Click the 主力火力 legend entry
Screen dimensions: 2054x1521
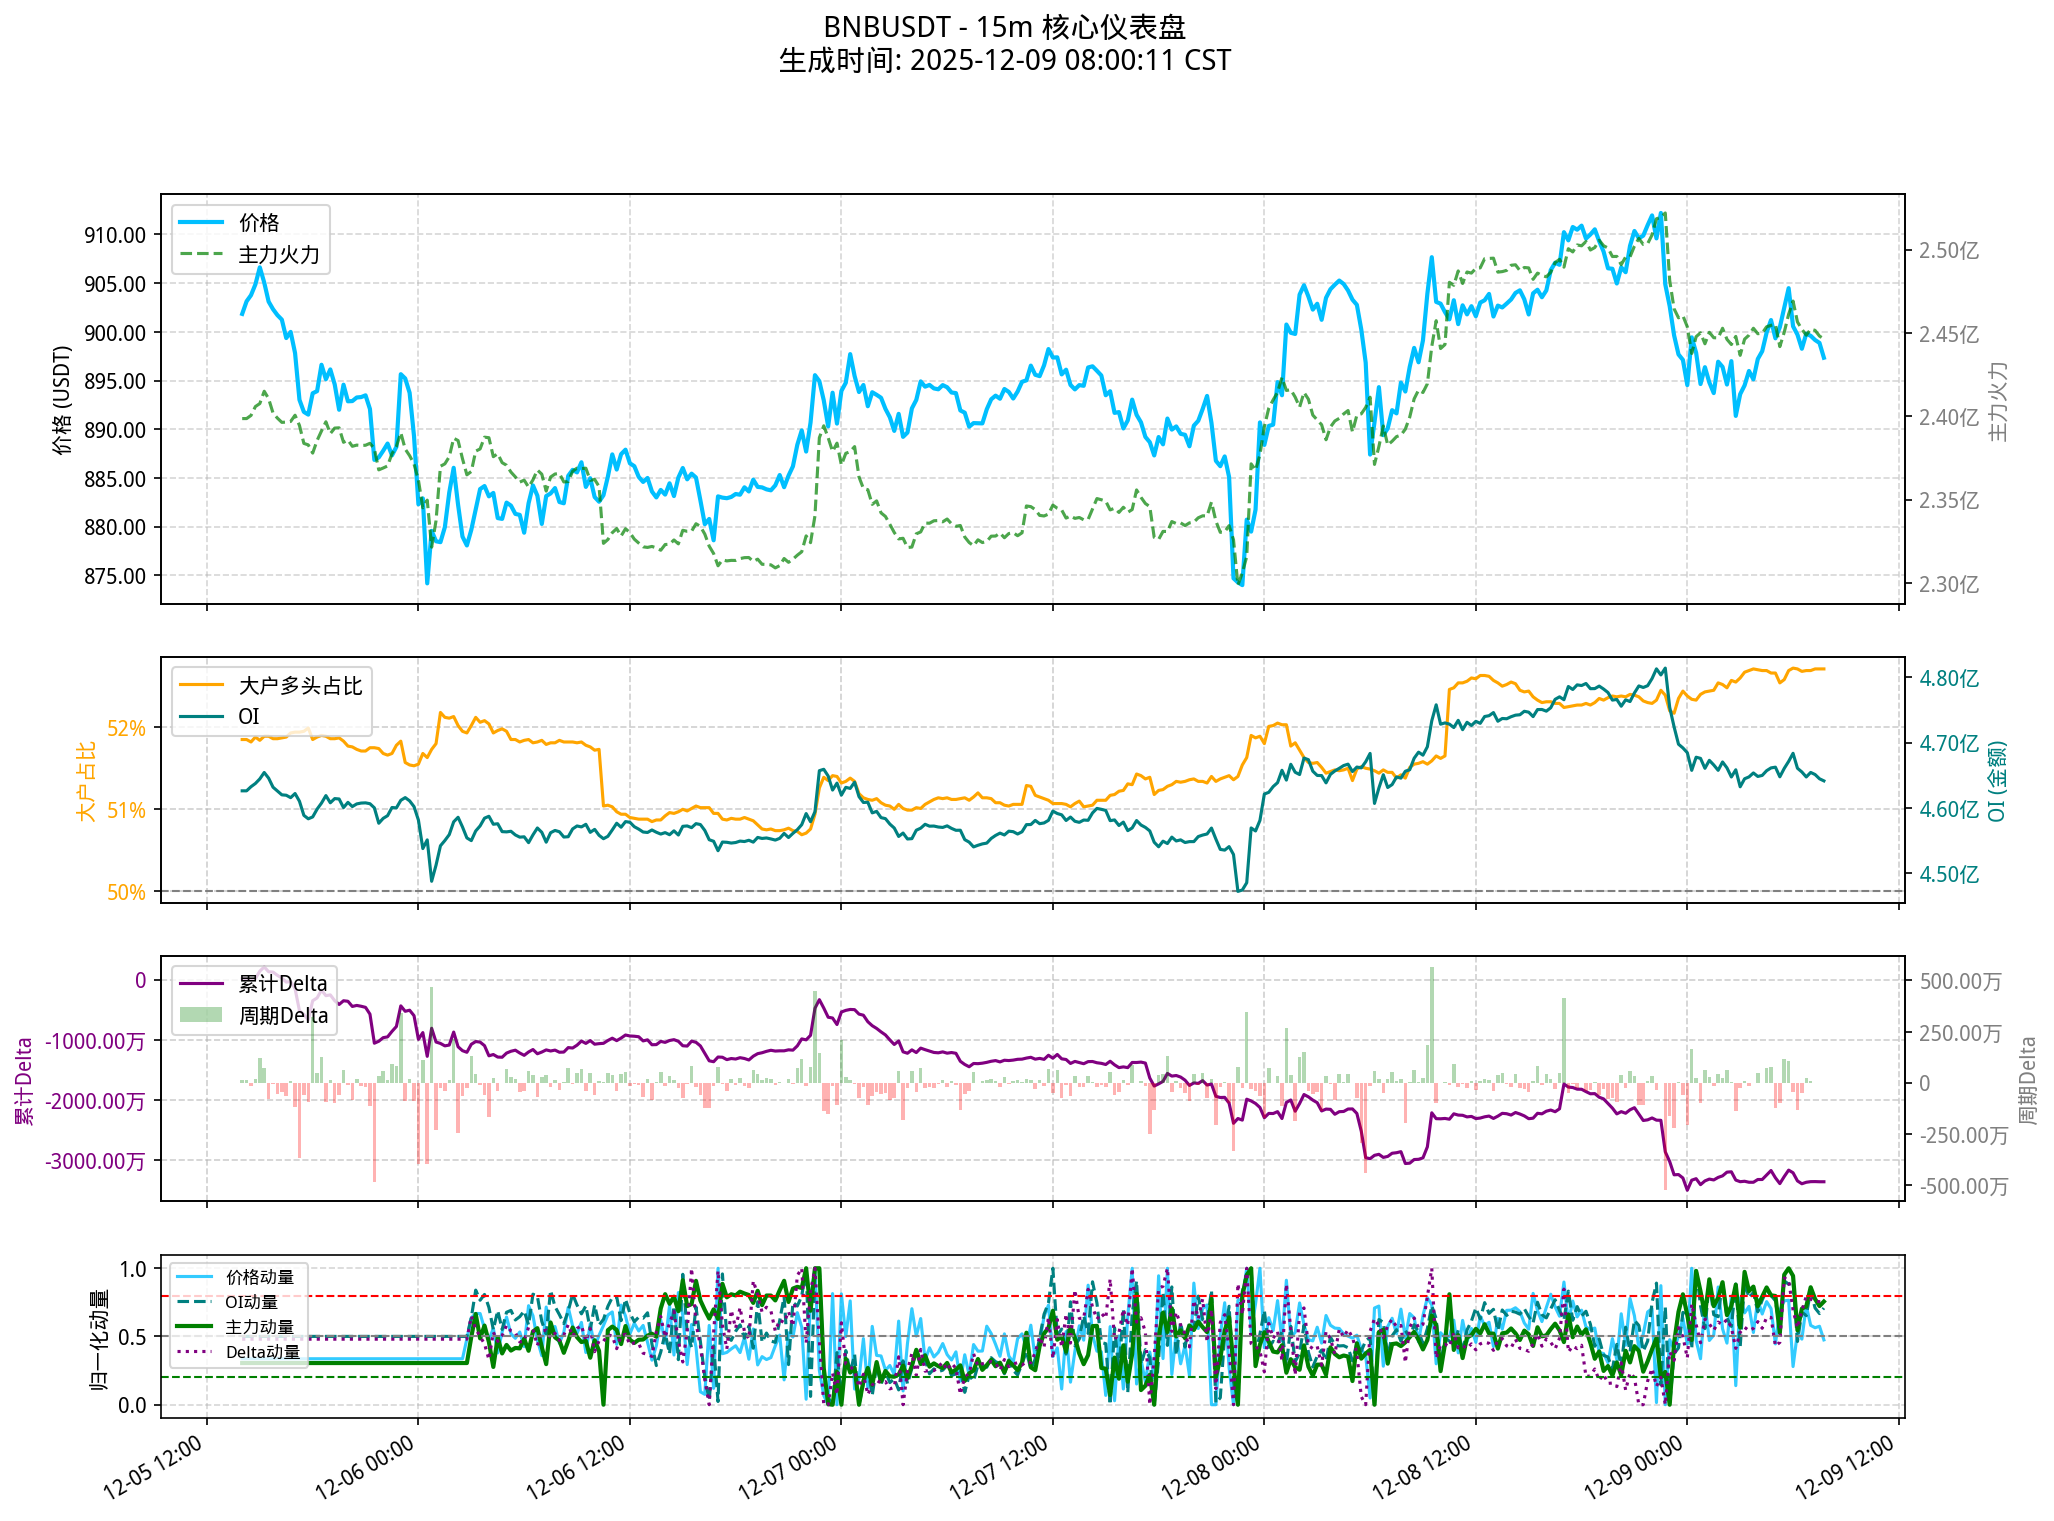point(278,255)
